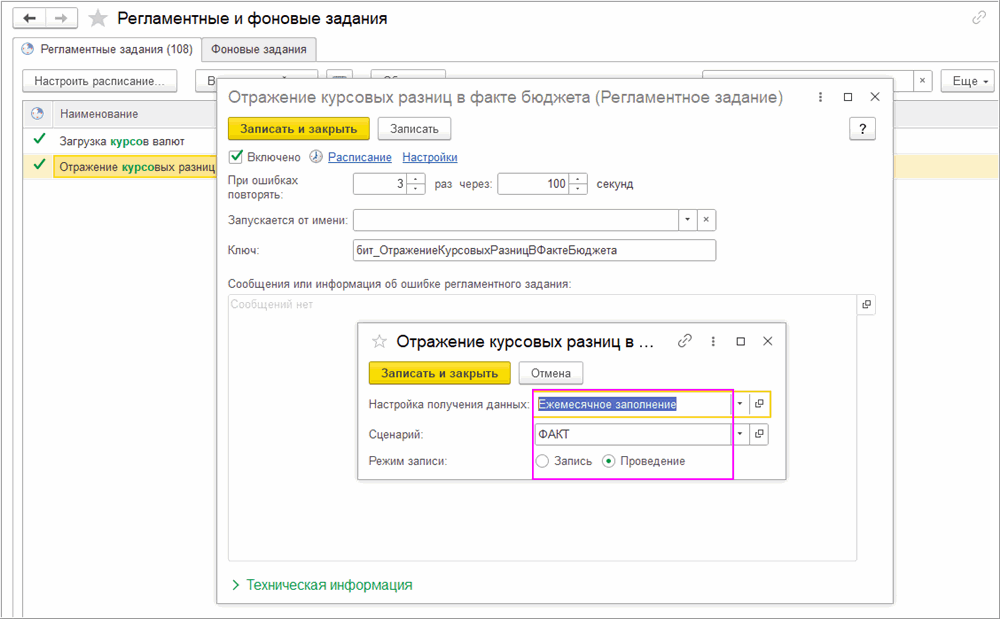Click the open icon beside the Сценарий field
This screenshot has height=619, width=1000.
point(759,434)
